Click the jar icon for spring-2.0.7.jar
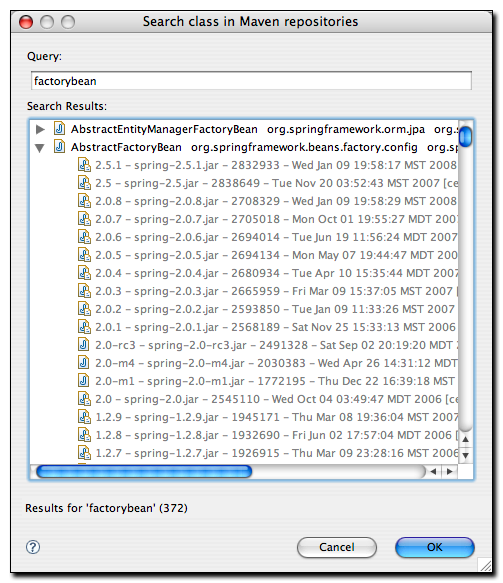The width and height of the screenshot is (503, 583). 84,219
